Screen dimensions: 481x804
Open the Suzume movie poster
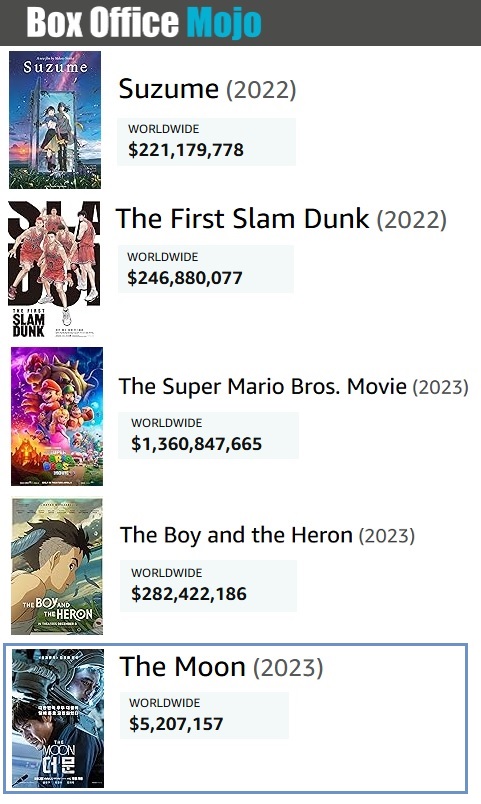click(55, 119)
